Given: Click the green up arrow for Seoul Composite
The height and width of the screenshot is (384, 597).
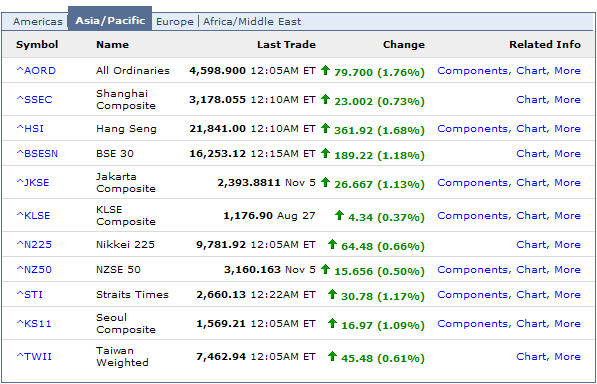Looking at the screenshot, I should pos(332,323).
